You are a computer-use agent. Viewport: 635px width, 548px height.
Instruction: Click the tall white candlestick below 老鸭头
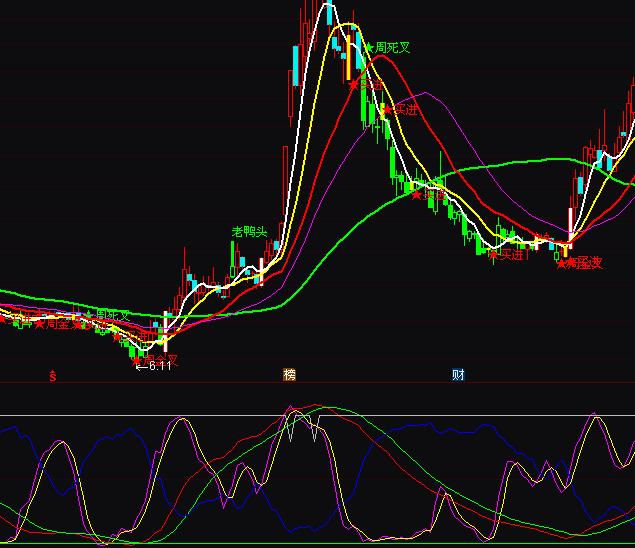click(263, 271)
